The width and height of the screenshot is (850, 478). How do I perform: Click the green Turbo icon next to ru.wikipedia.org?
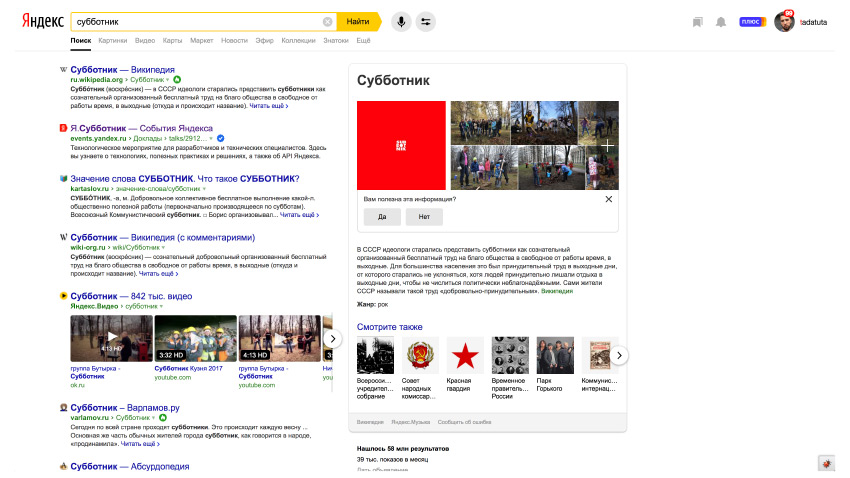pyautogui.click(x=177, y=80)
